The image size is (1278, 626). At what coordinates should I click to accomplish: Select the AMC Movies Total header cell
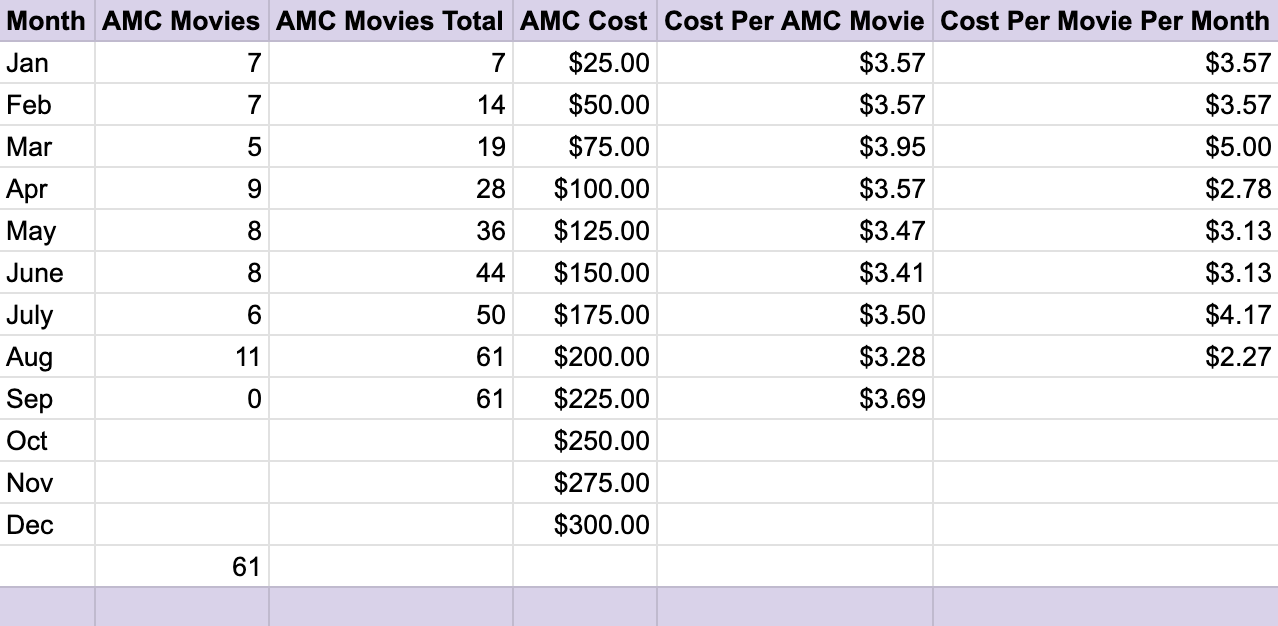click(390, 20)
